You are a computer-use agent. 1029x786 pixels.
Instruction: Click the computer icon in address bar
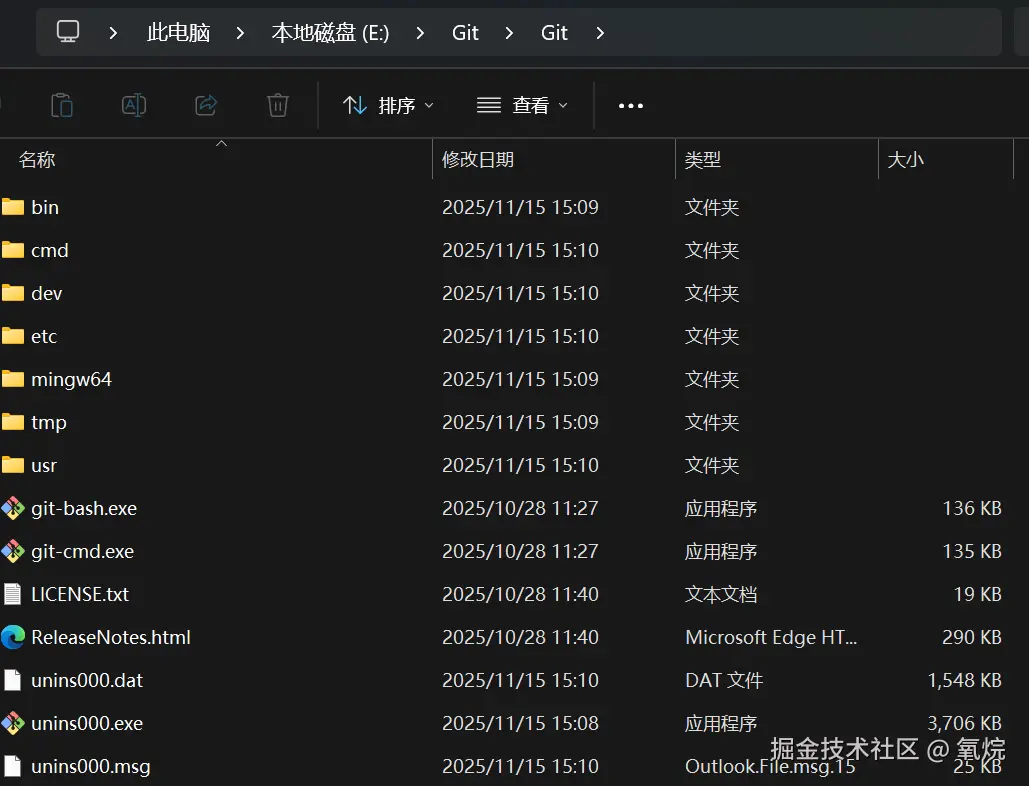68,31
